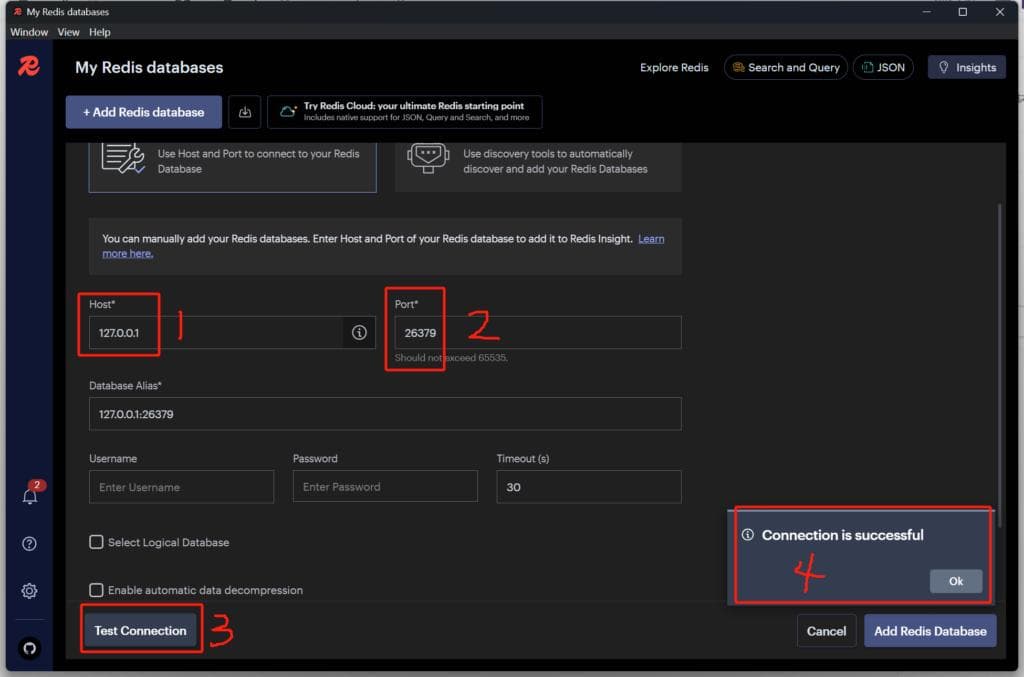Open the Help menu
This screenshot has height=677, width=1024.
[99, 32]
